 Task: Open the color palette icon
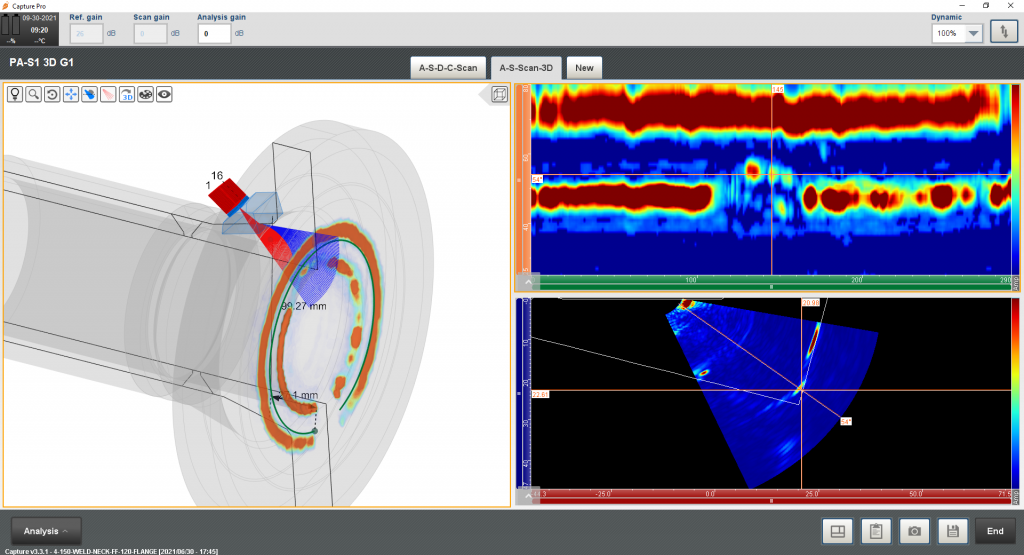(146, 94)
